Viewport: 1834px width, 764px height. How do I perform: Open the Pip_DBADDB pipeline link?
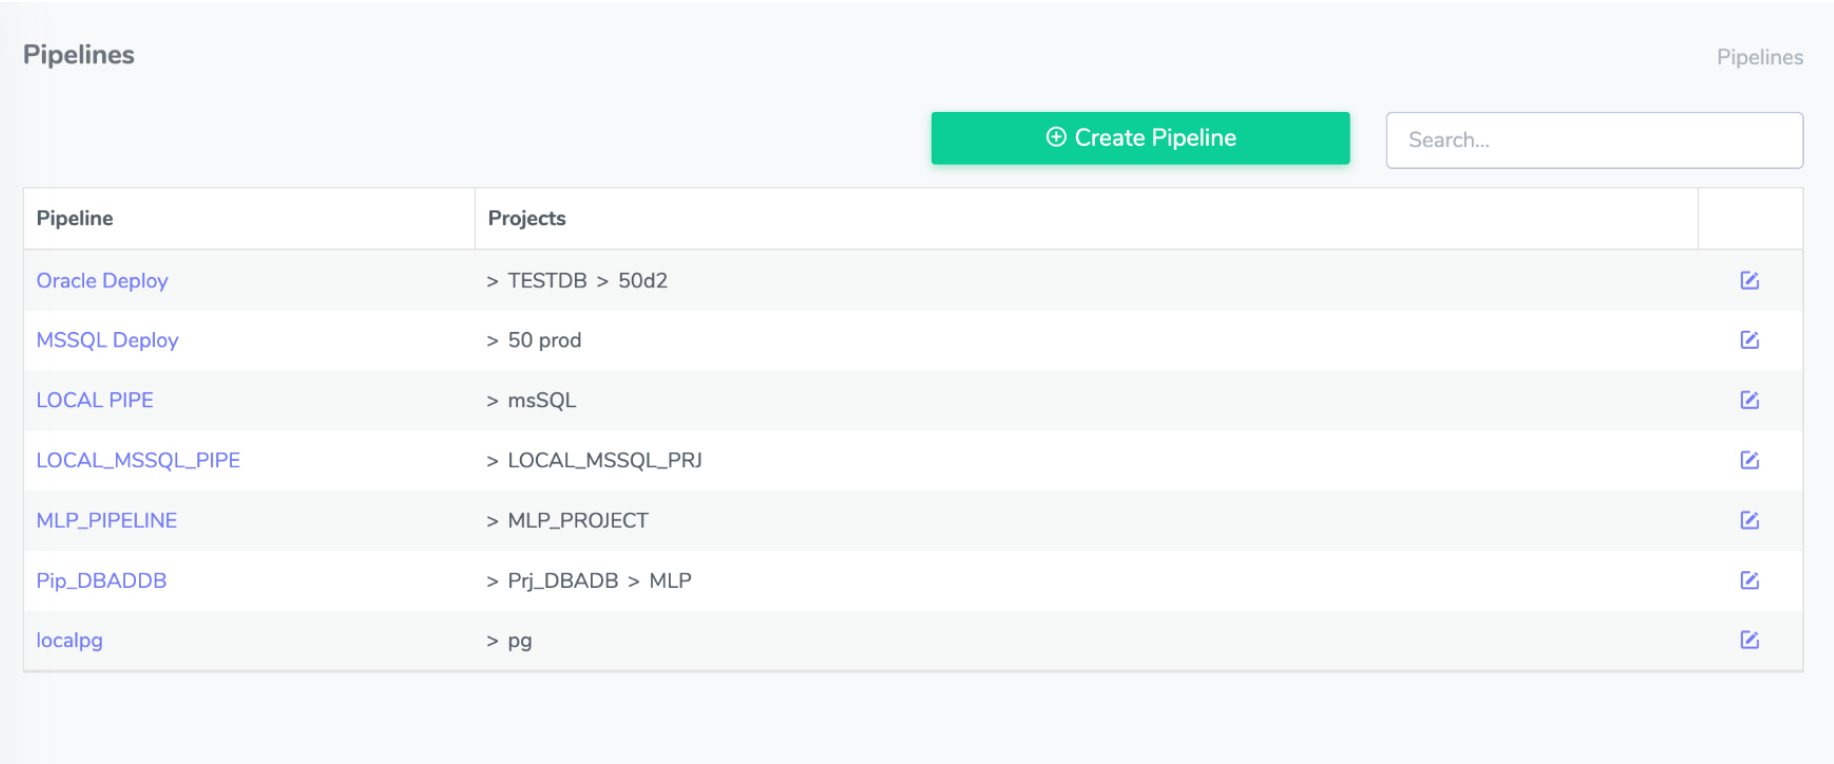[x=101, y=580]
